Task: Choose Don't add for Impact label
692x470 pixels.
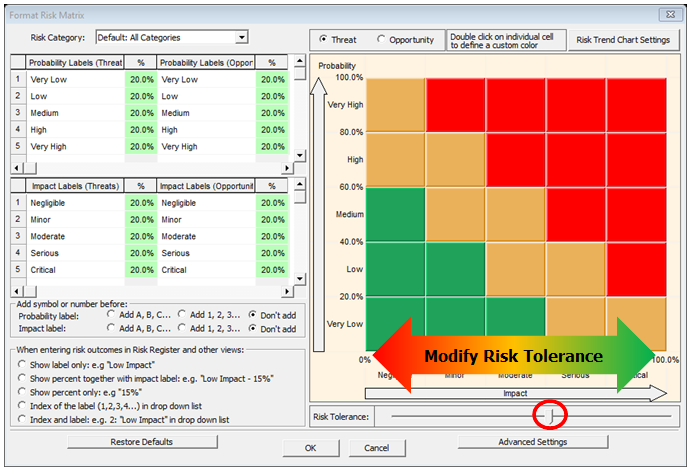Action: tap(252, 328)
